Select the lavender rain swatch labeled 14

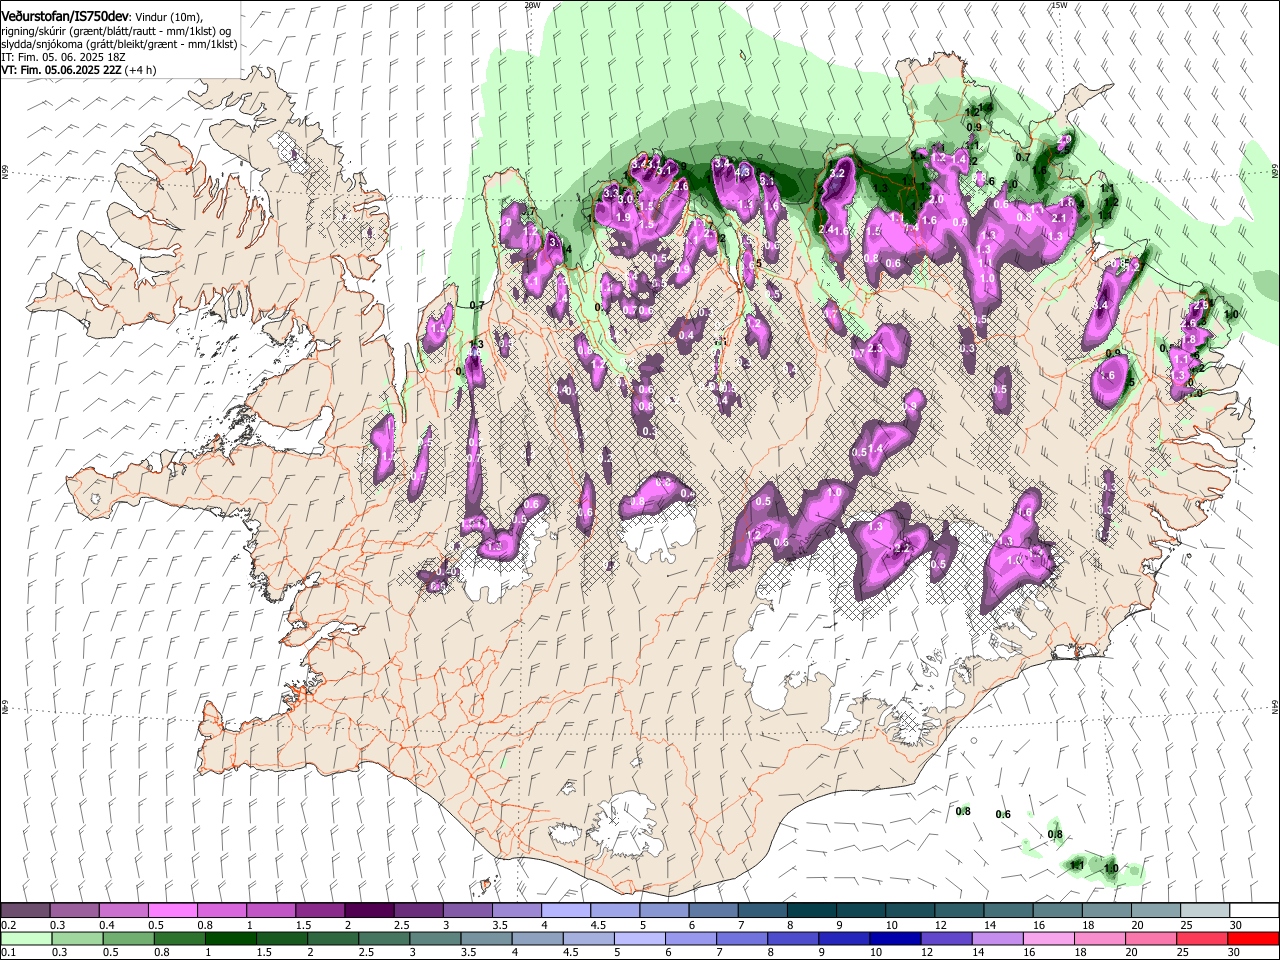(x=998, y=938)
